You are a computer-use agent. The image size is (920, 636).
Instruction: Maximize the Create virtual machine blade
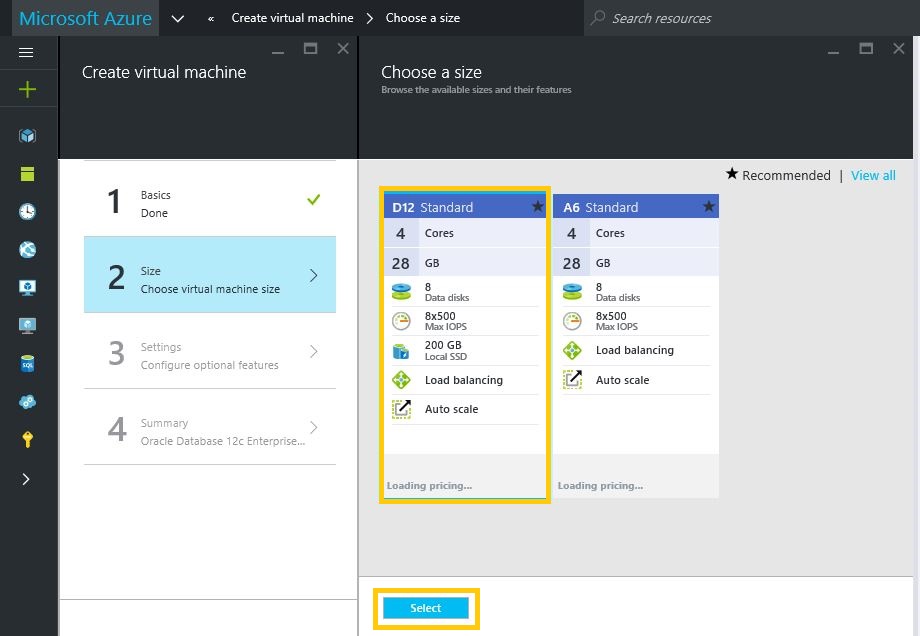pos(310,49)
